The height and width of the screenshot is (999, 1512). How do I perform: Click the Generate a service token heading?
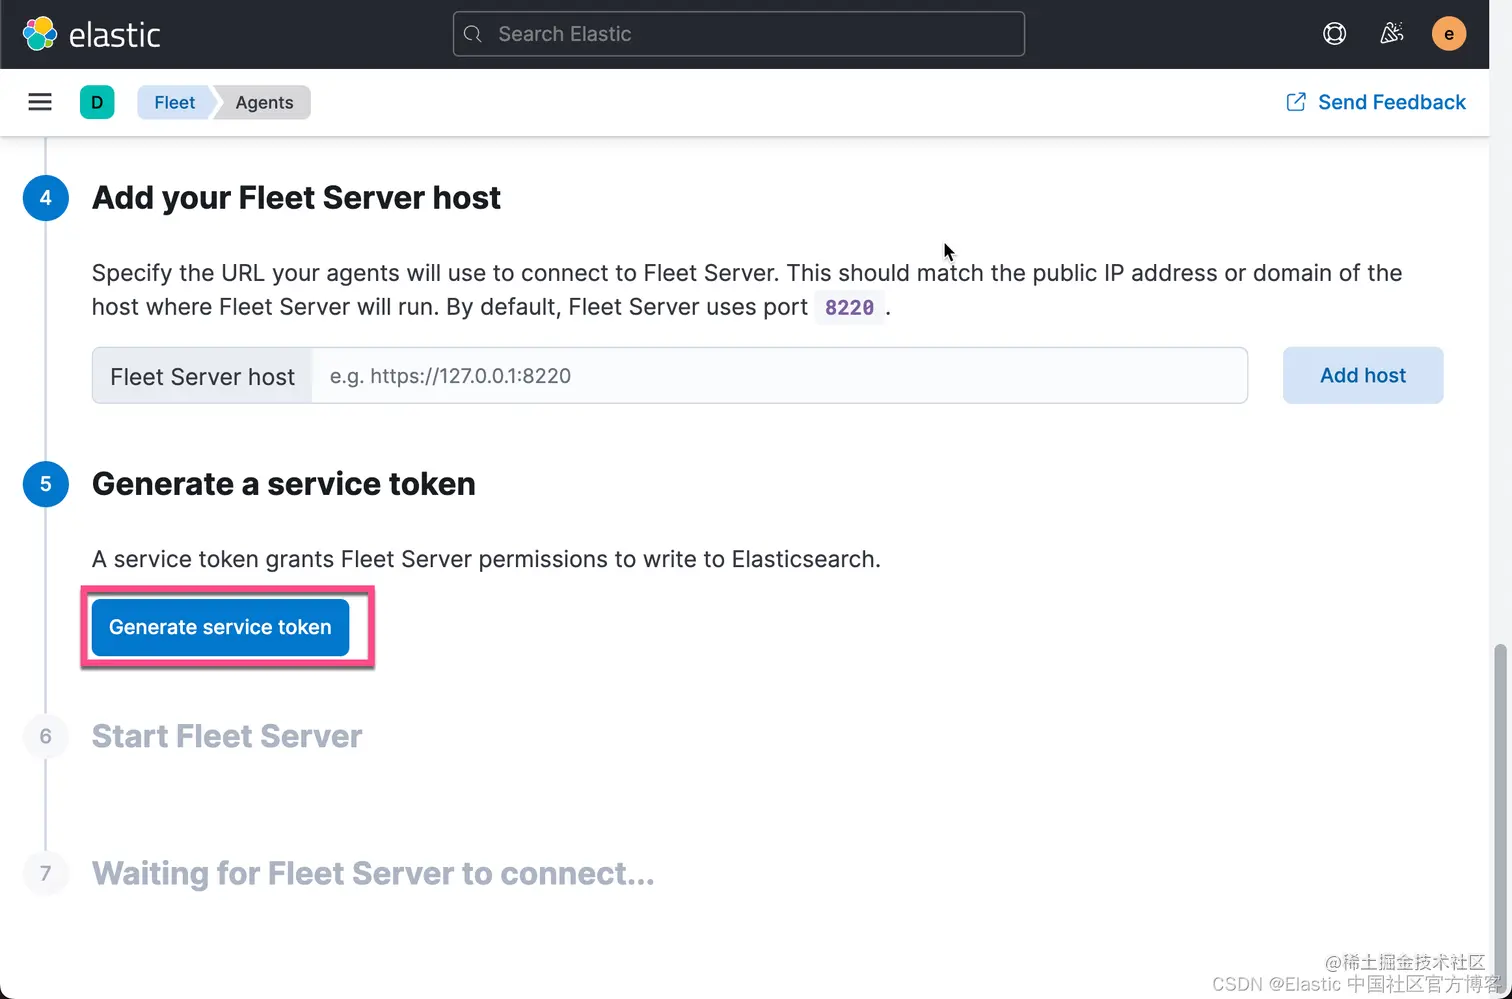coord(284,484)
